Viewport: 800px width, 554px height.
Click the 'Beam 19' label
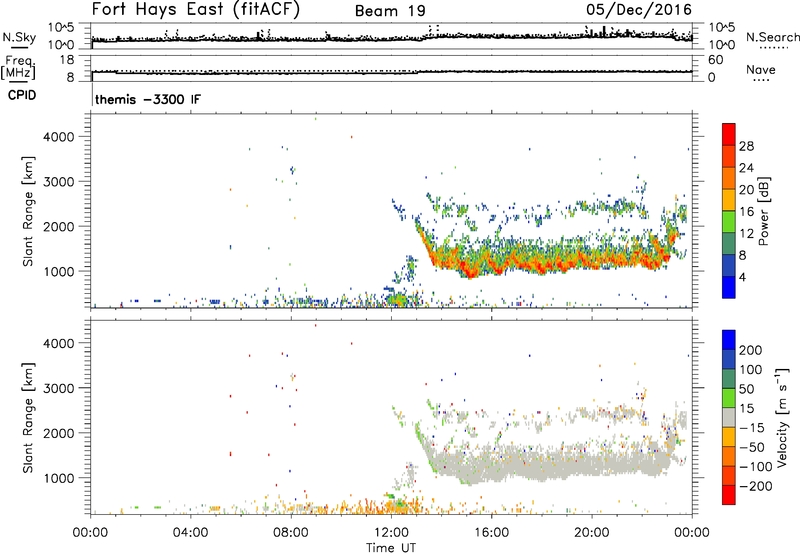point(390,11)
